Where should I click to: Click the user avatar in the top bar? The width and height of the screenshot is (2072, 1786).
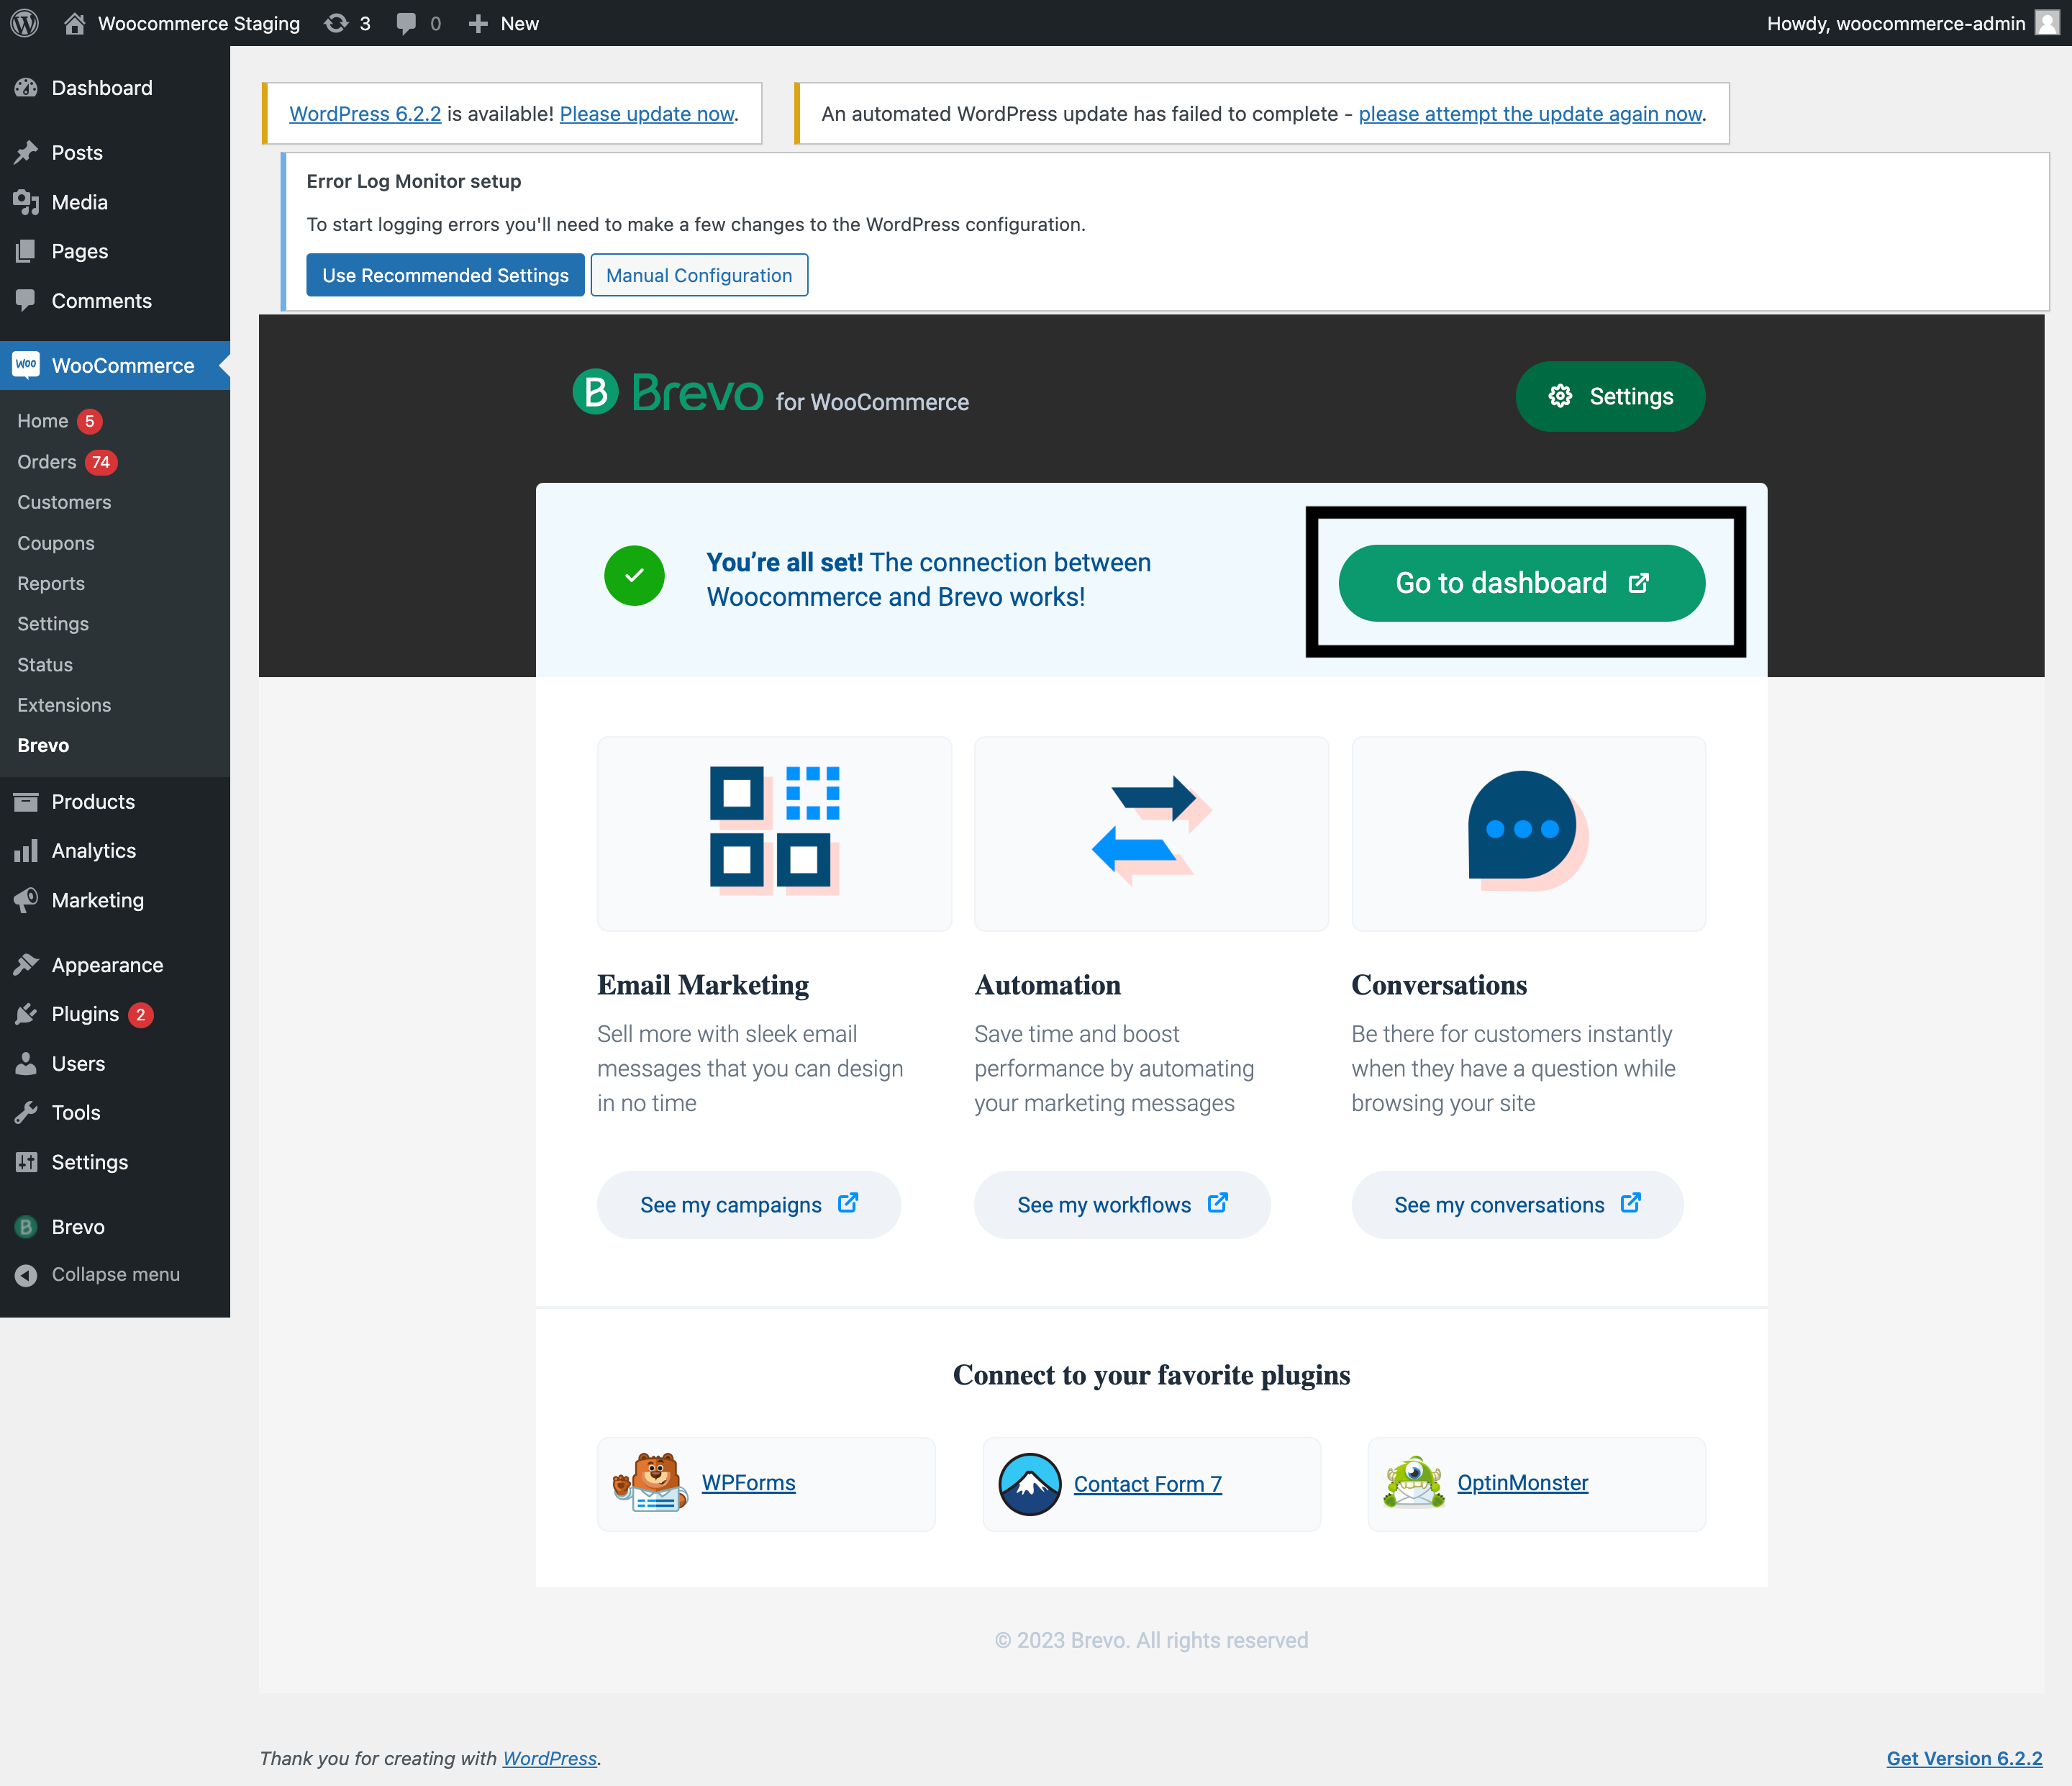[x=2046, y=22]
